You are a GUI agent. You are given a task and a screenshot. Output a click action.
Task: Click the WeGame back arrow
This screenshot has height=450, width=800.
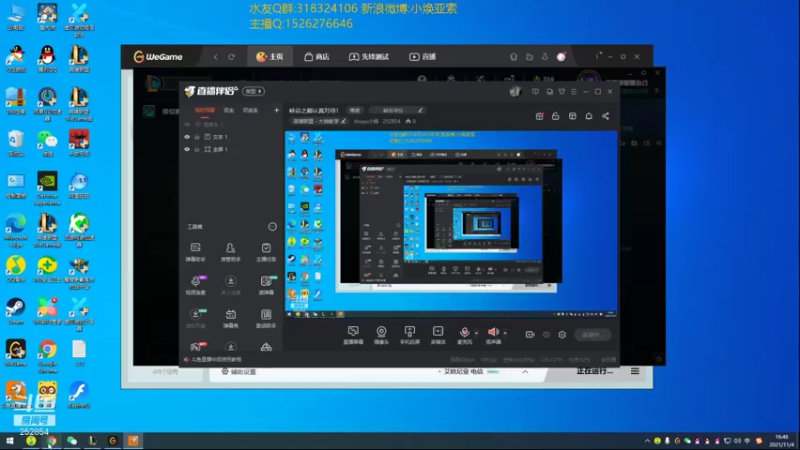tap(216, 57)
